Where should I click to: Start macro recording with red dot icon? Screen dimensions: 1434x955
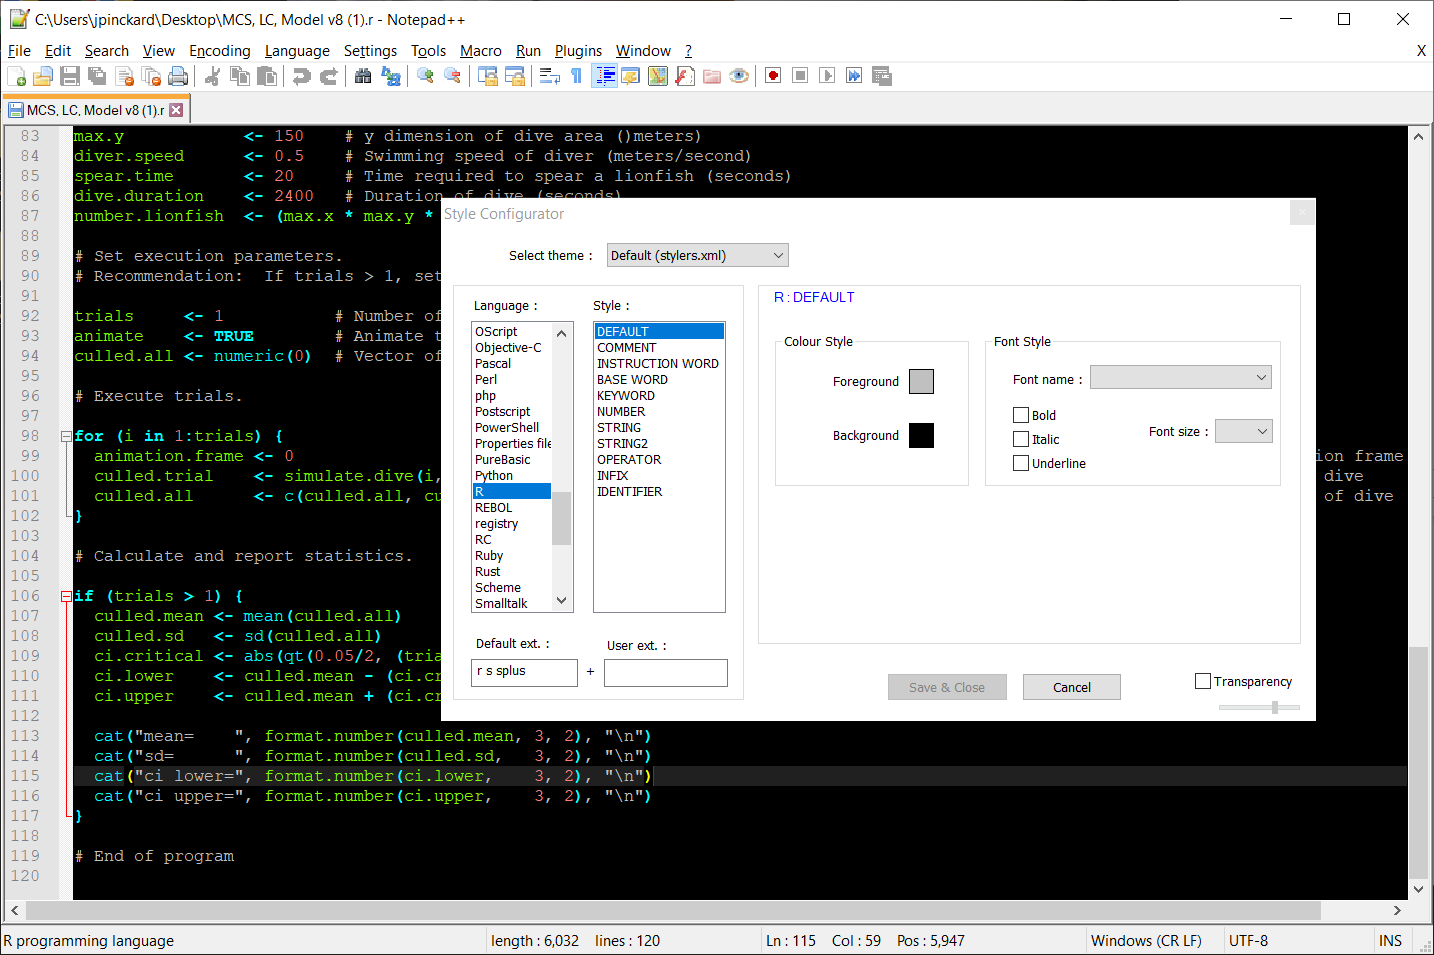773,76
